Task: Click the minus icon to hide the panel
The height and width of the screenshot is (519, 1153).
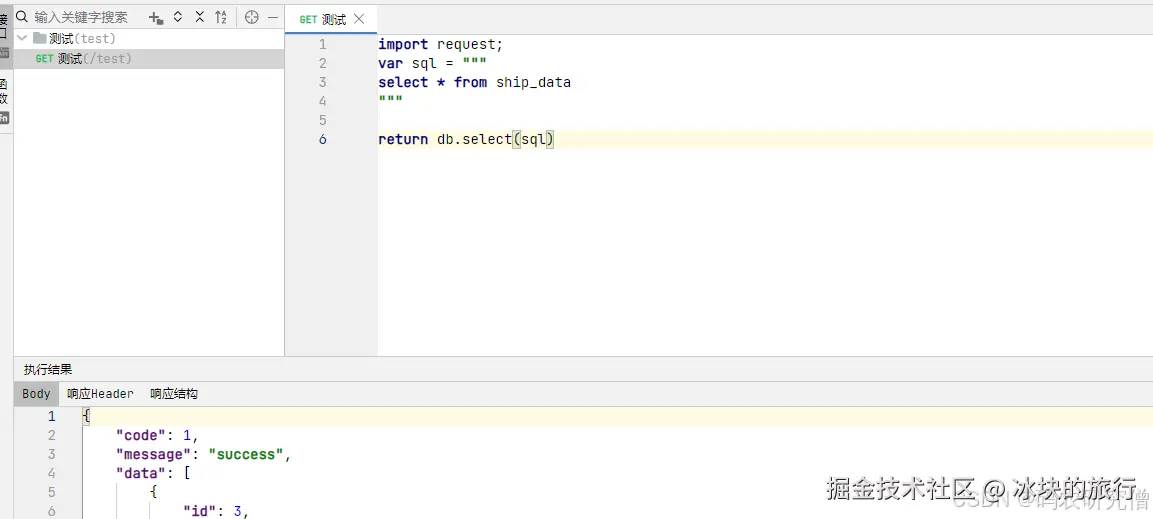Action: point(273,17)
